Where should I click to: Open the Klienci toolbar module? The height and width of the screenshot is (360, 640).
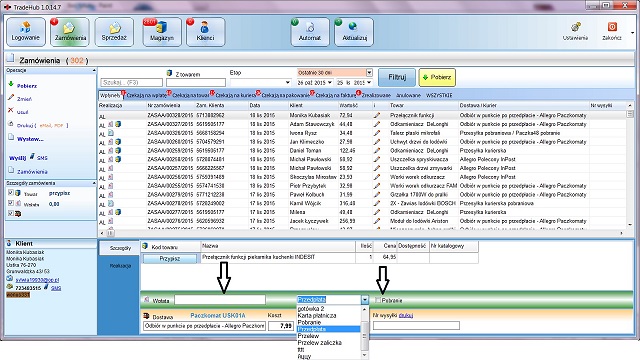[205, 32]
